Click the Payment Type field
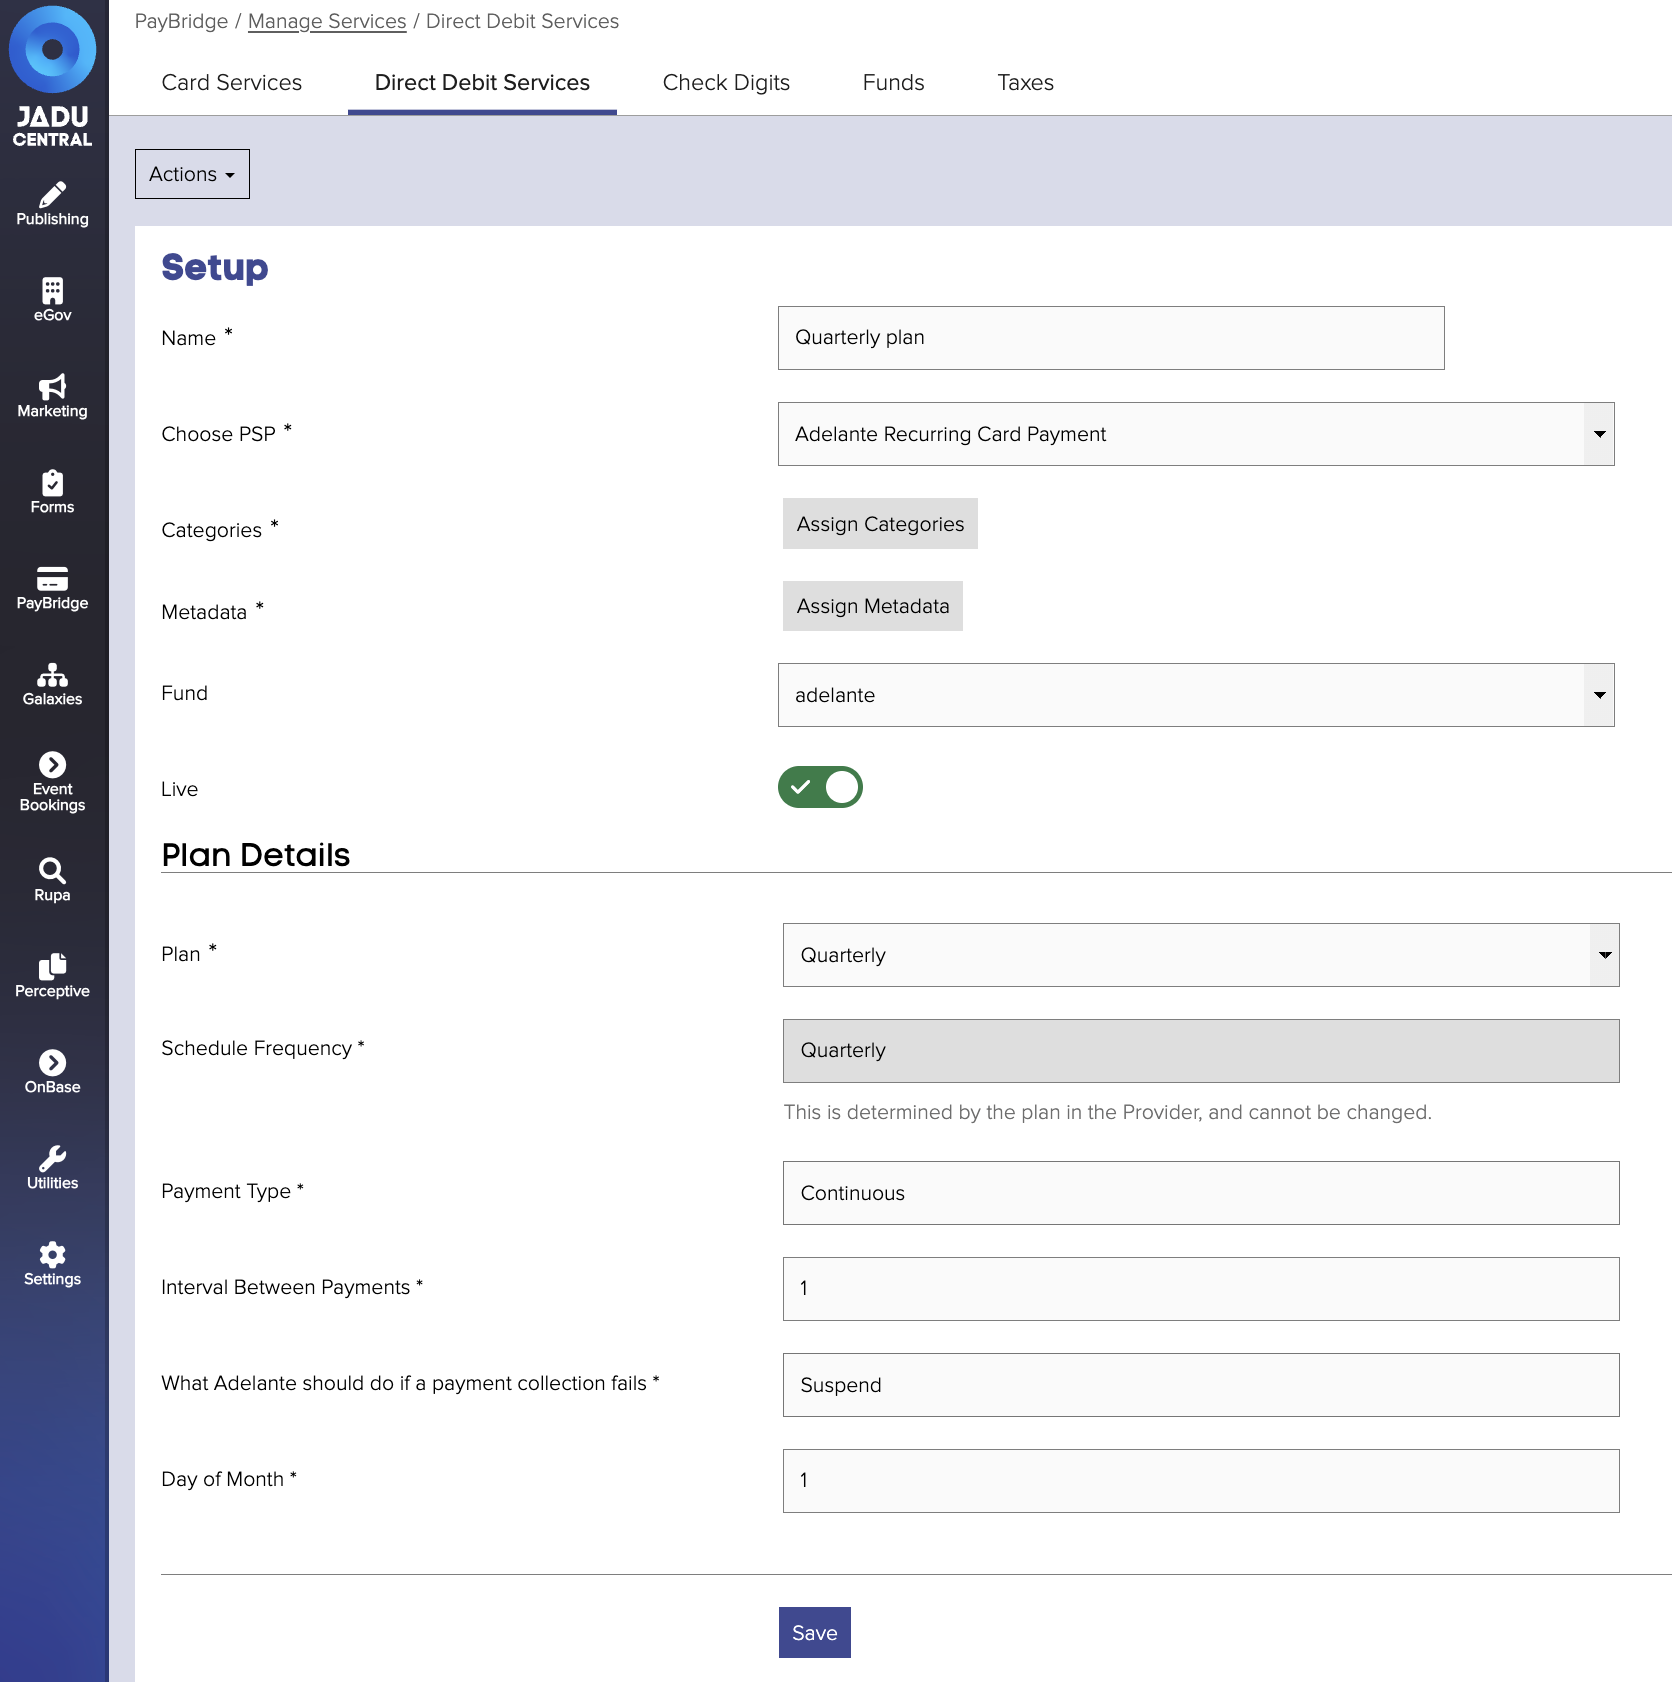This screenshot has width=1672, height=1682. click(1201, 1193)
